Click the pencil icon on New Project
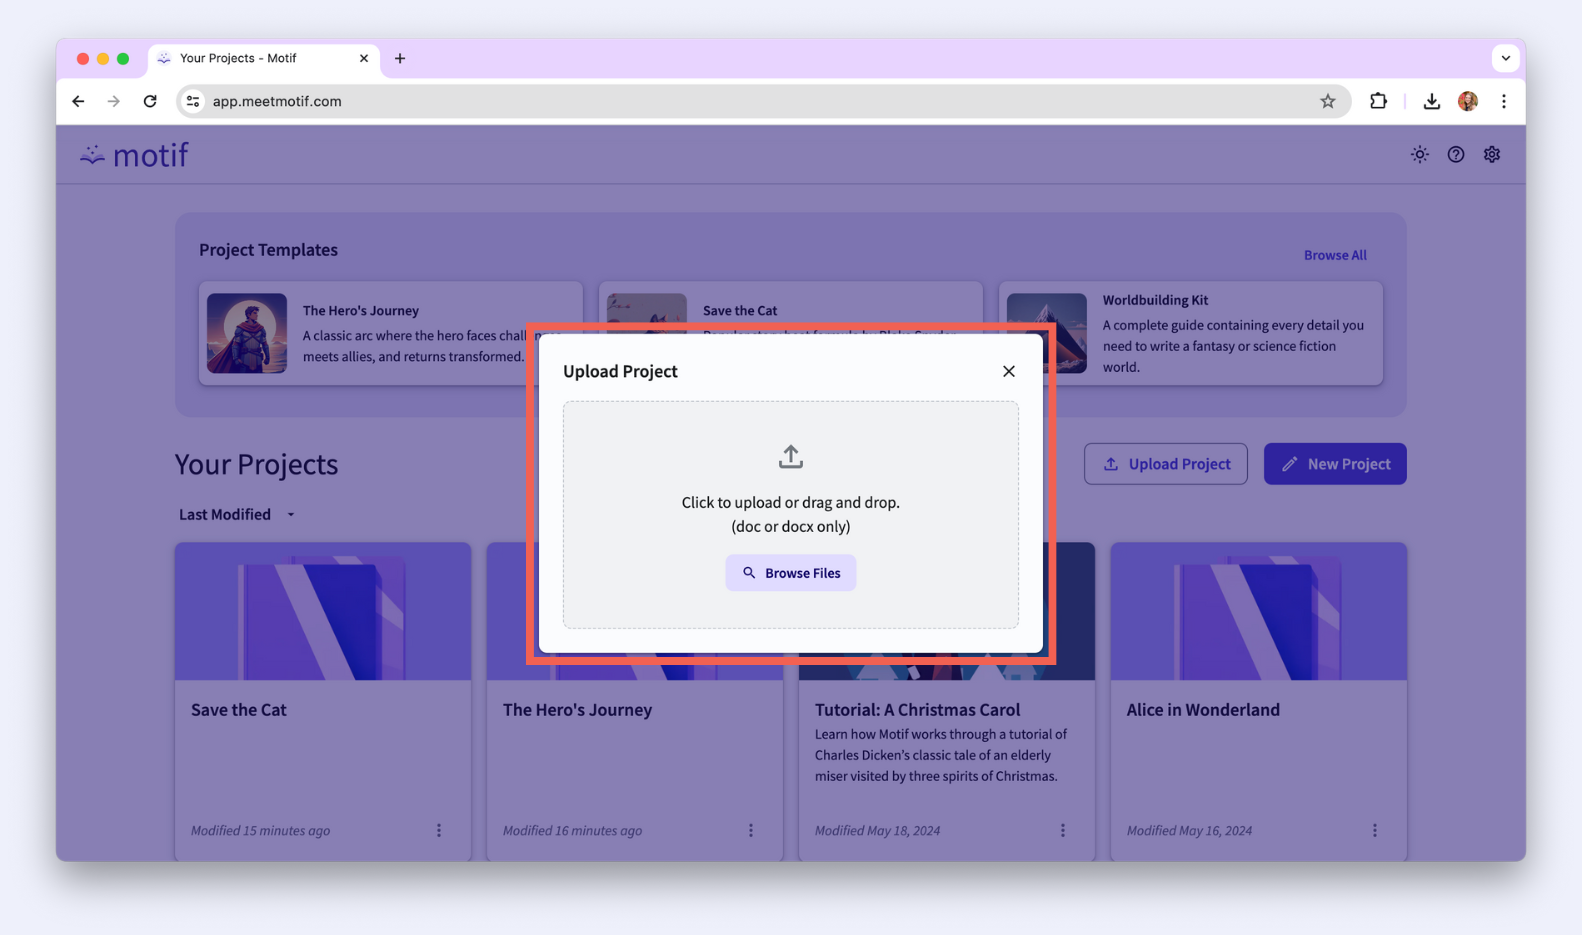 [x=1289, y=464]
